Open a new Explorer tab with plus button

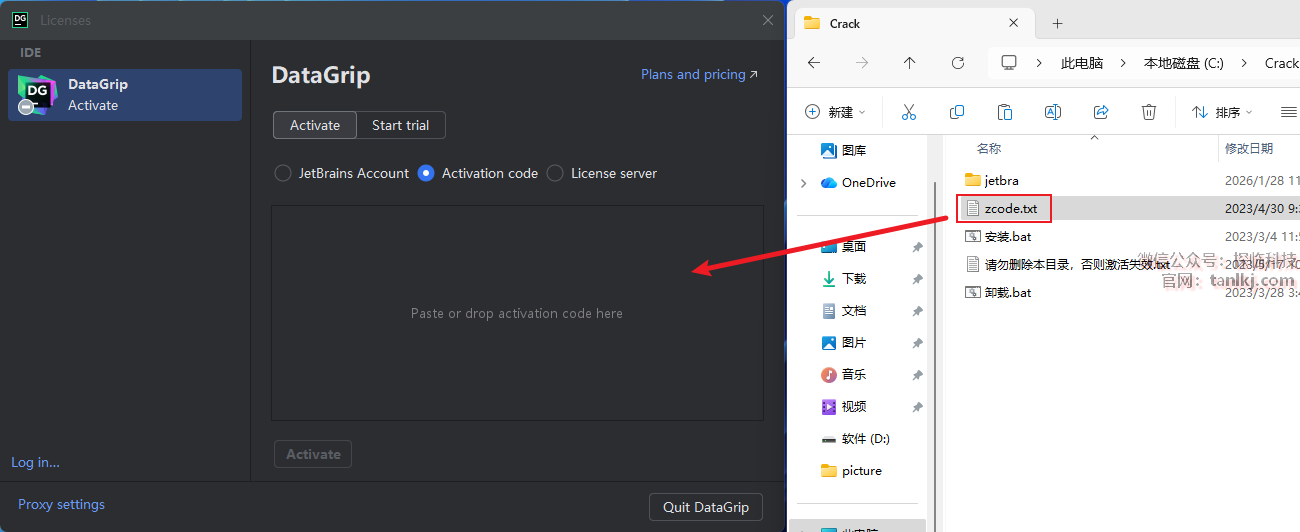pos(1057,23)
